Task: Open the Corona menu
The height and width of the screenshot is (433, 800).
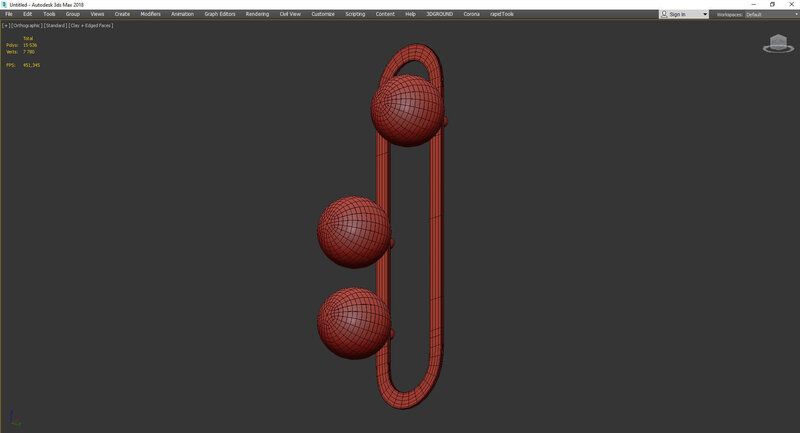Action: (471, 14)
